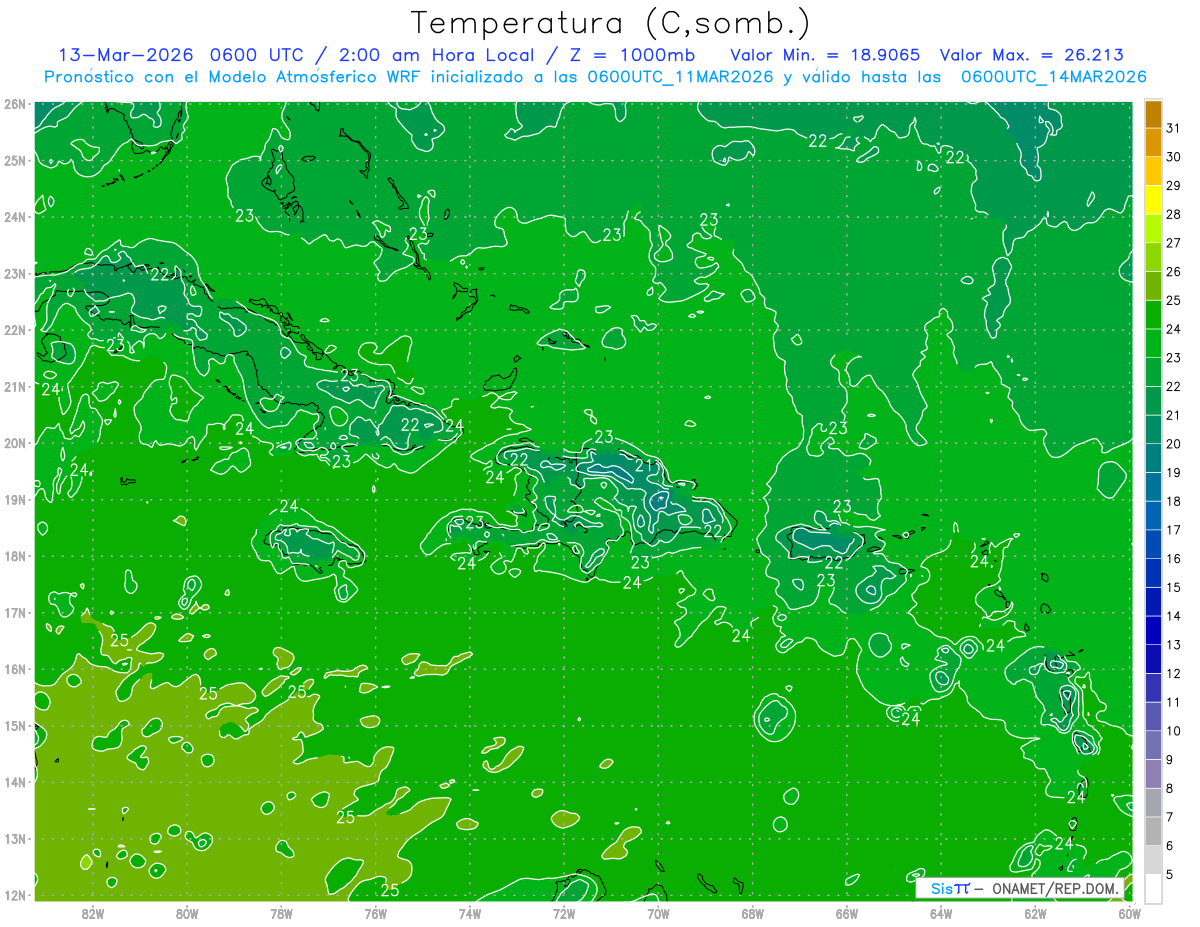Click the 24N latitude label
The image size is (1200, 927).
tap(14, 217)
